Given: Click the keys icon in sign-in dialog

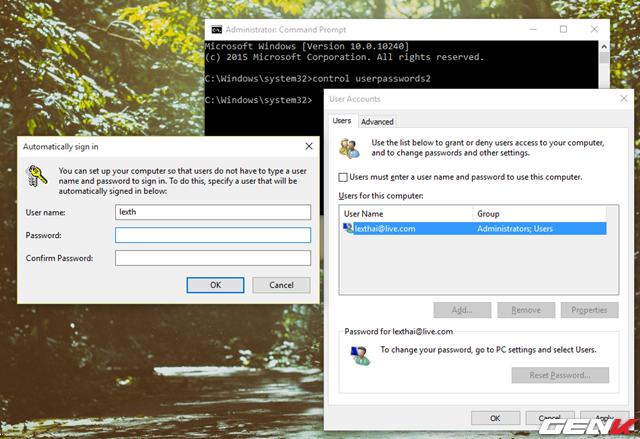Looking at the screenshot, I should tap(36, 175).
